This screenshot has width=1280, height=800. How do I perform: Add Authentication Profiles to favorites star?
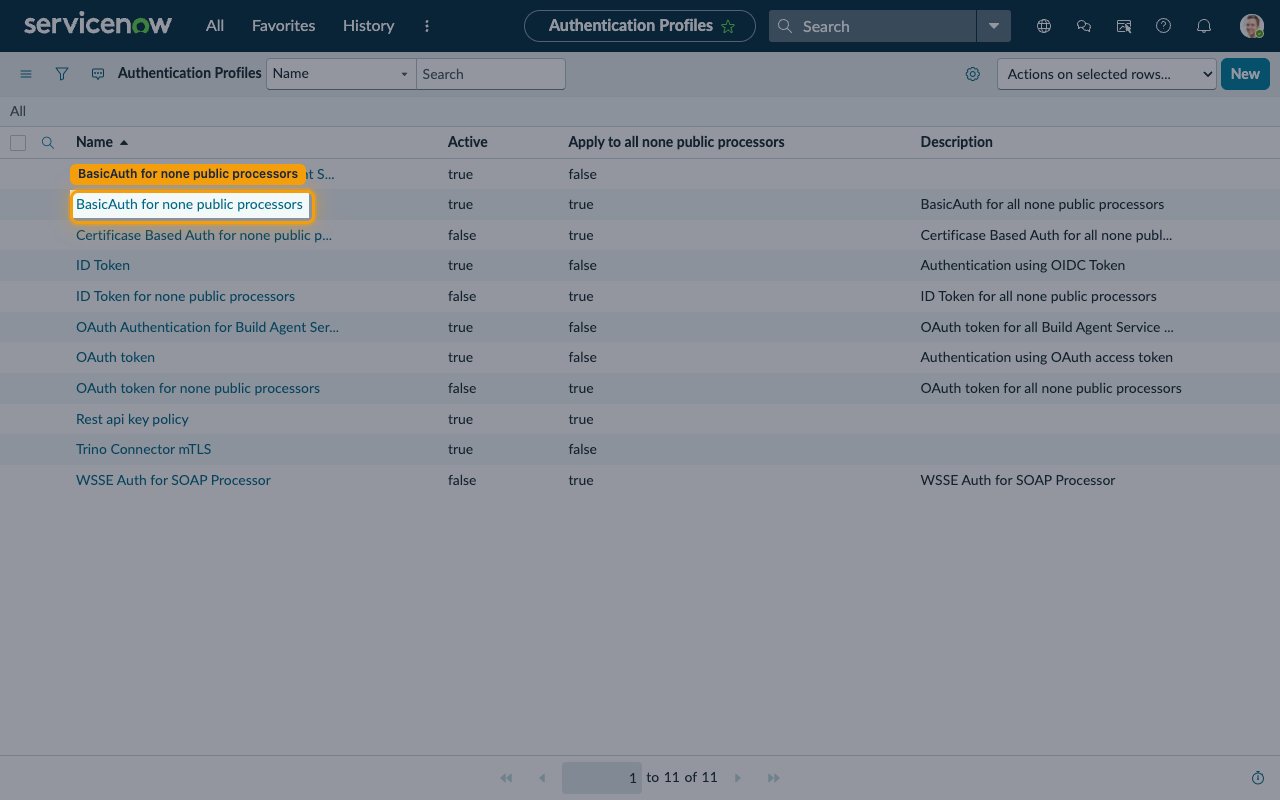[x=728, y=26]
